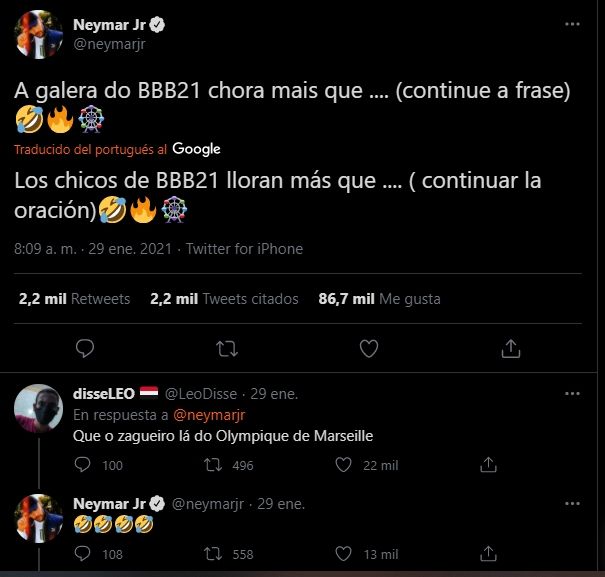Retweet Neymar's laughing emoji reply
This screenshot has height=577, width=605.
click(212, 553)
